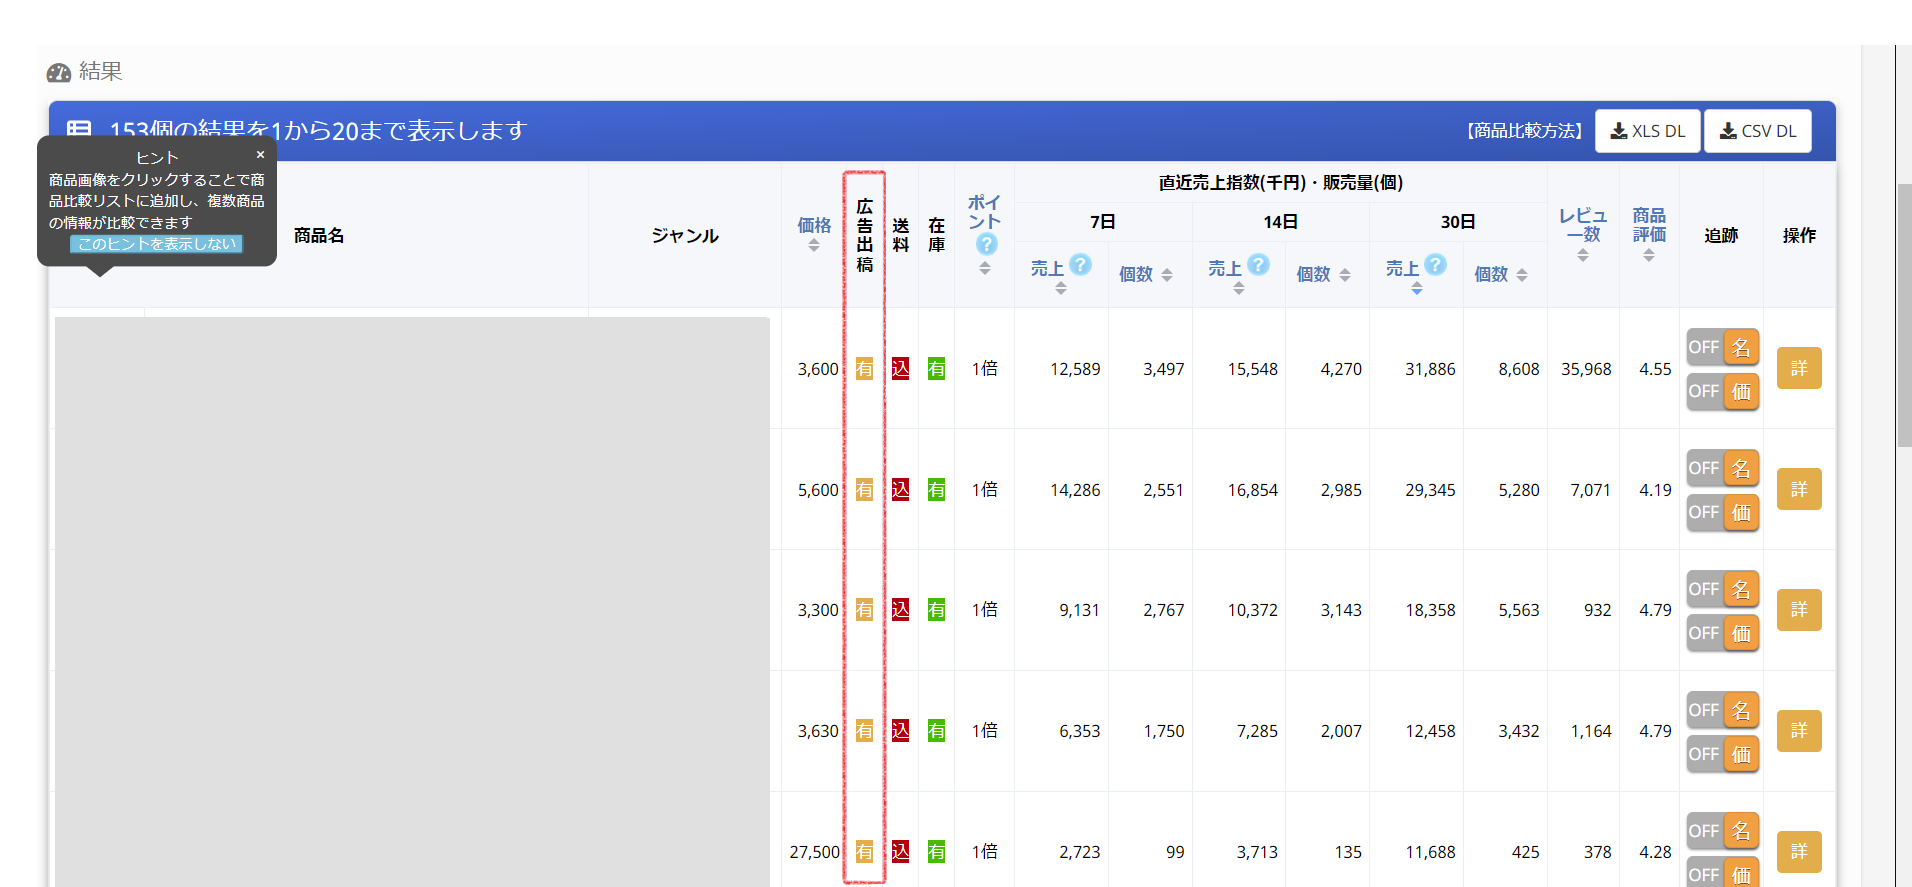Click the page vertical scrollbar thumb
This screenshot has height=887, width=1912.
(x=1904, y=315)
